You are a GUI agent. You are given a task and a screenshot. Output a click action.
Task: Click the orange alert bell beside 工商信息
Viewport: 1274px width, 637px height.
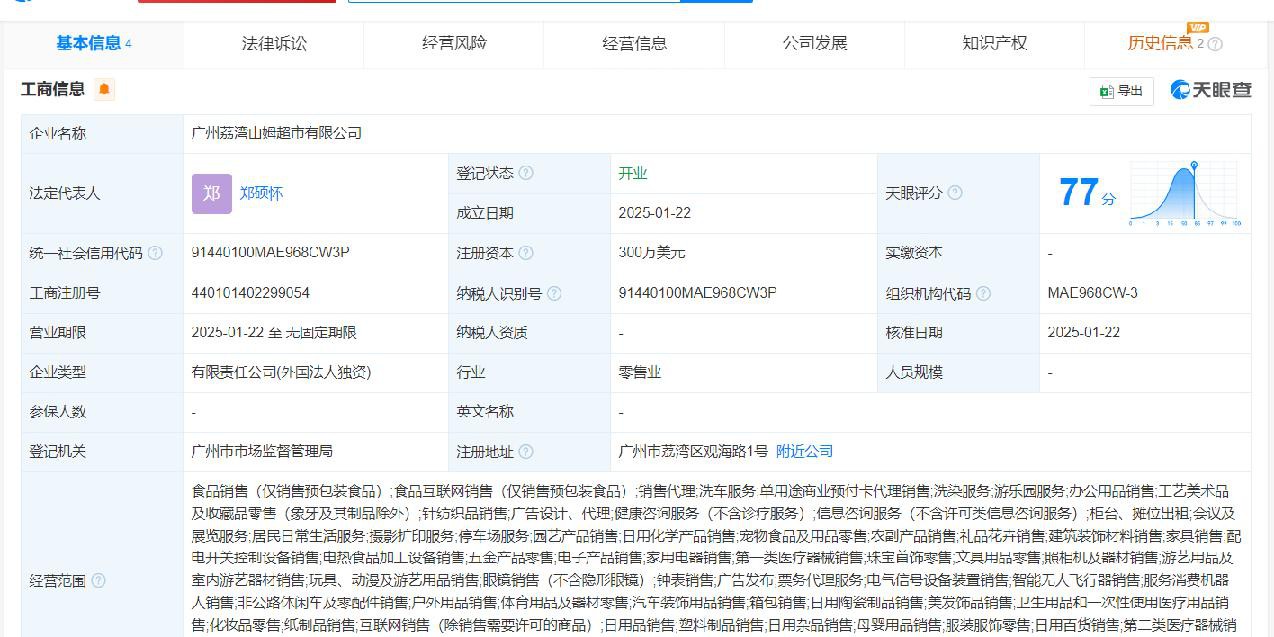pyautogui.click(x=104, y=90)
